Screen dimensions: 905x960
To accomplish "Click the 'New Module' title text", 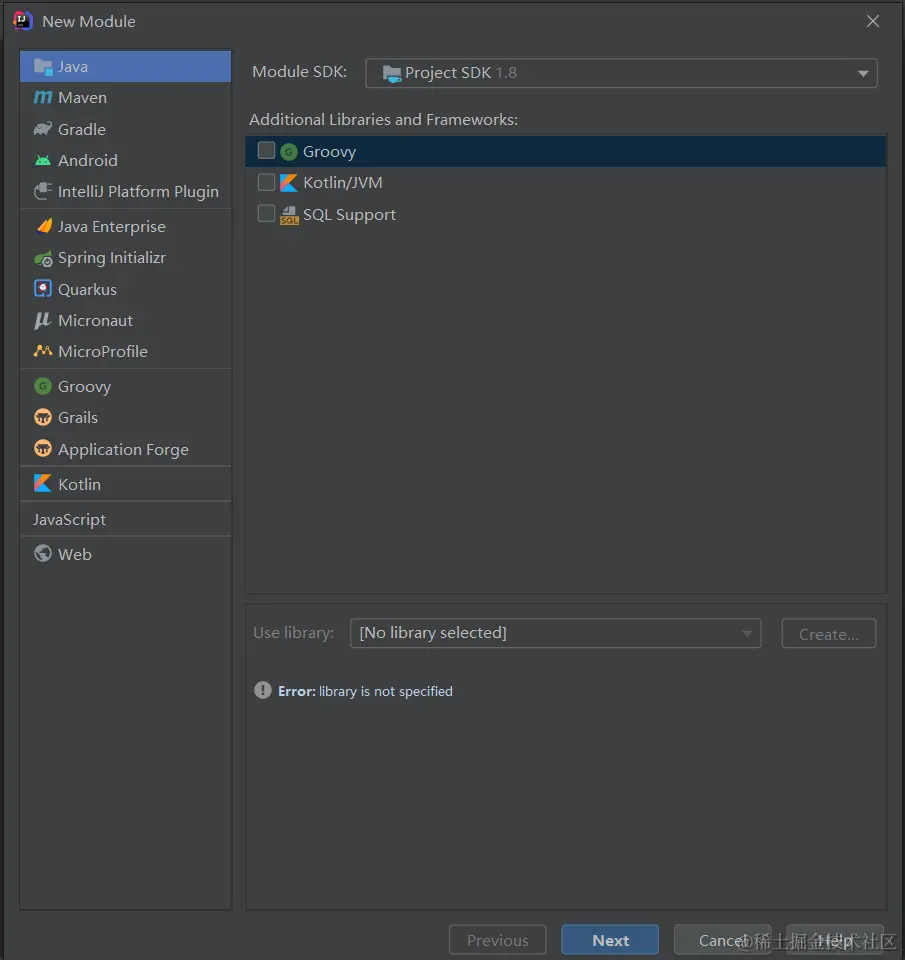I will tap(89, 21).
